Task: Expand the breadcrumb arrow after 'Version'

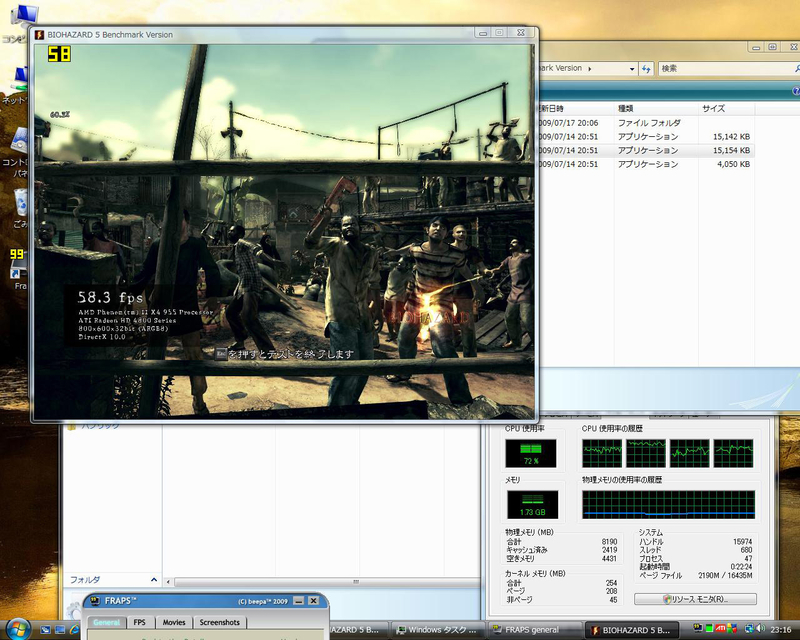Action: coord(590,68)
